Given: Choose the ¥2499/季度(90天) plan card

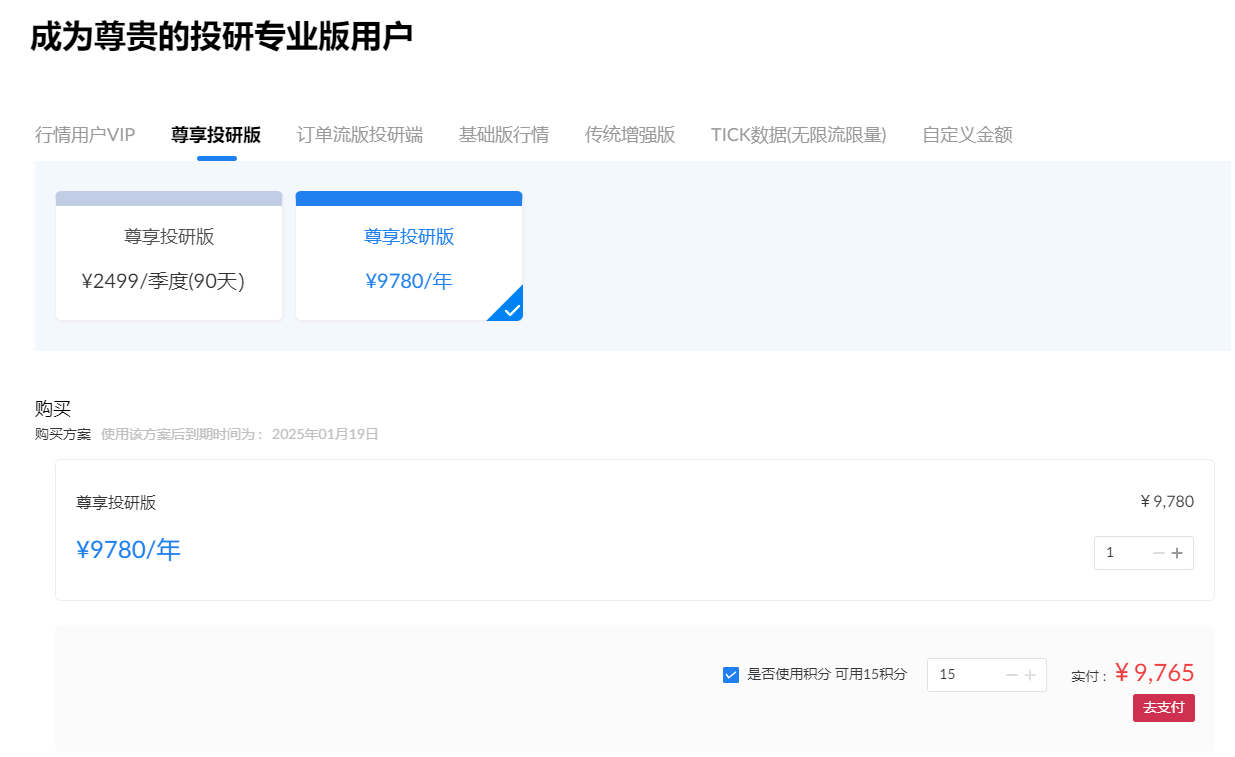Looking at the screenshot, I should pos(169,256).
